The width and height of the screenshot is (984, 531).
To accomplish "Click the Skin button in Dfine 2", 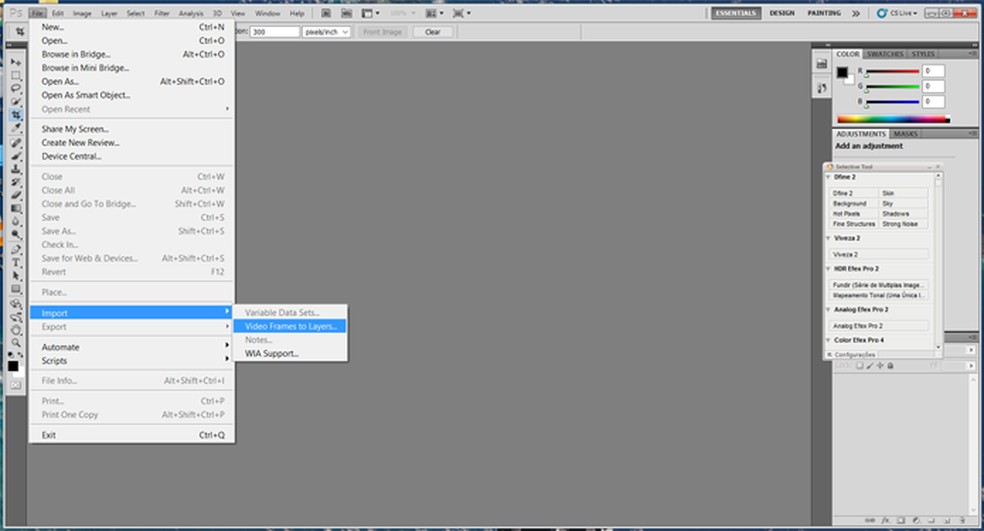I will click(904, 193).
